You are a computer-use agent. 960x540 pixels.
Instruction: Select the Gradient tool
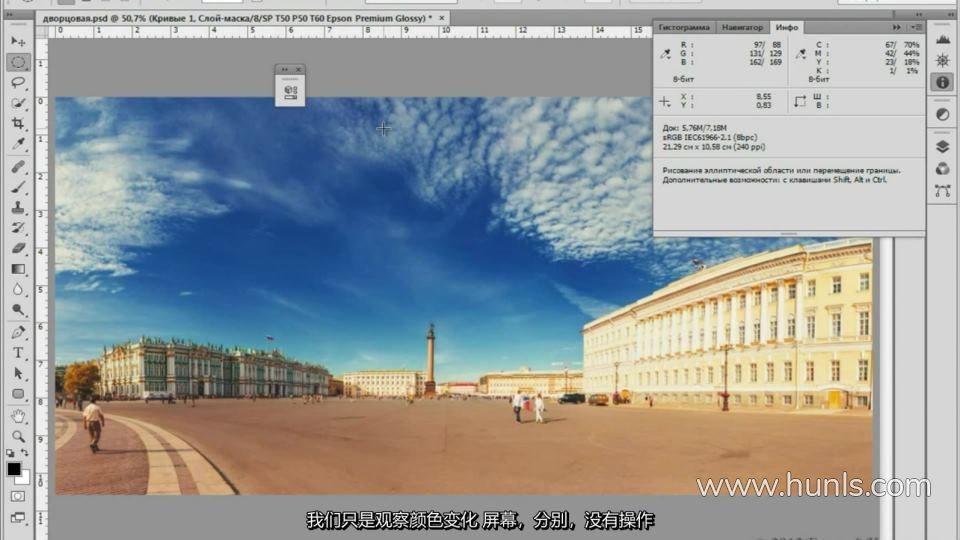click(18, 269)
